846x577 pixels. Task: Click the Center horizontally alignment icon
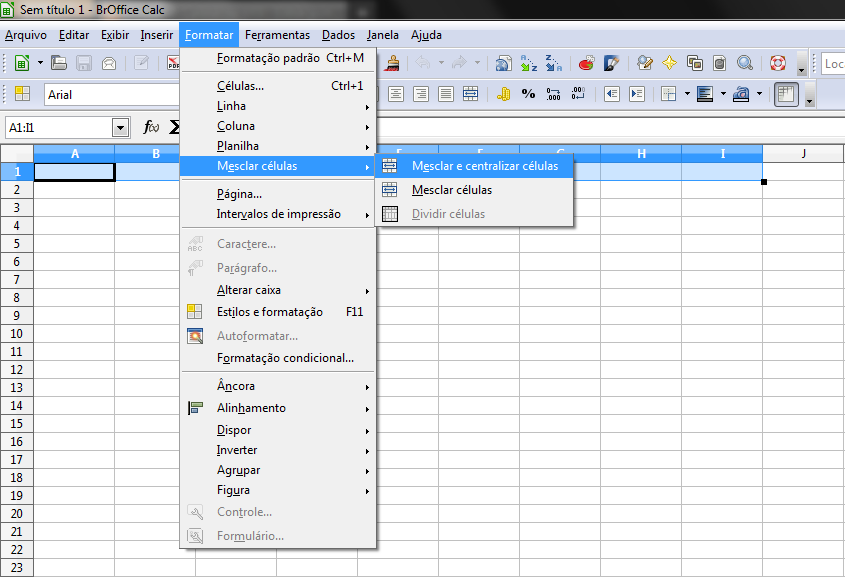click(x=395, y=94)
